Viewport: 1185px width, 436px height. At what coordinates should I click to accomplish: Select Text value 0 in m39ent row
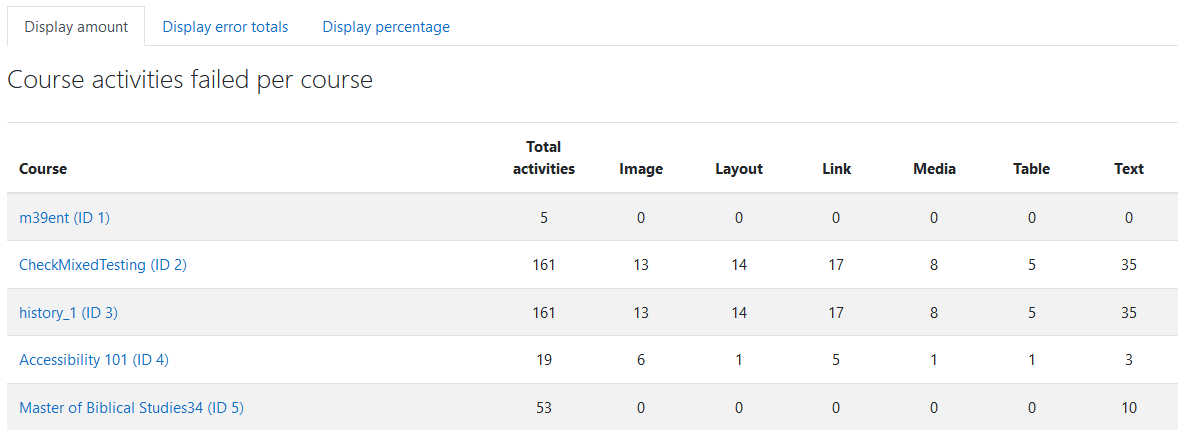pos(1129,218)
